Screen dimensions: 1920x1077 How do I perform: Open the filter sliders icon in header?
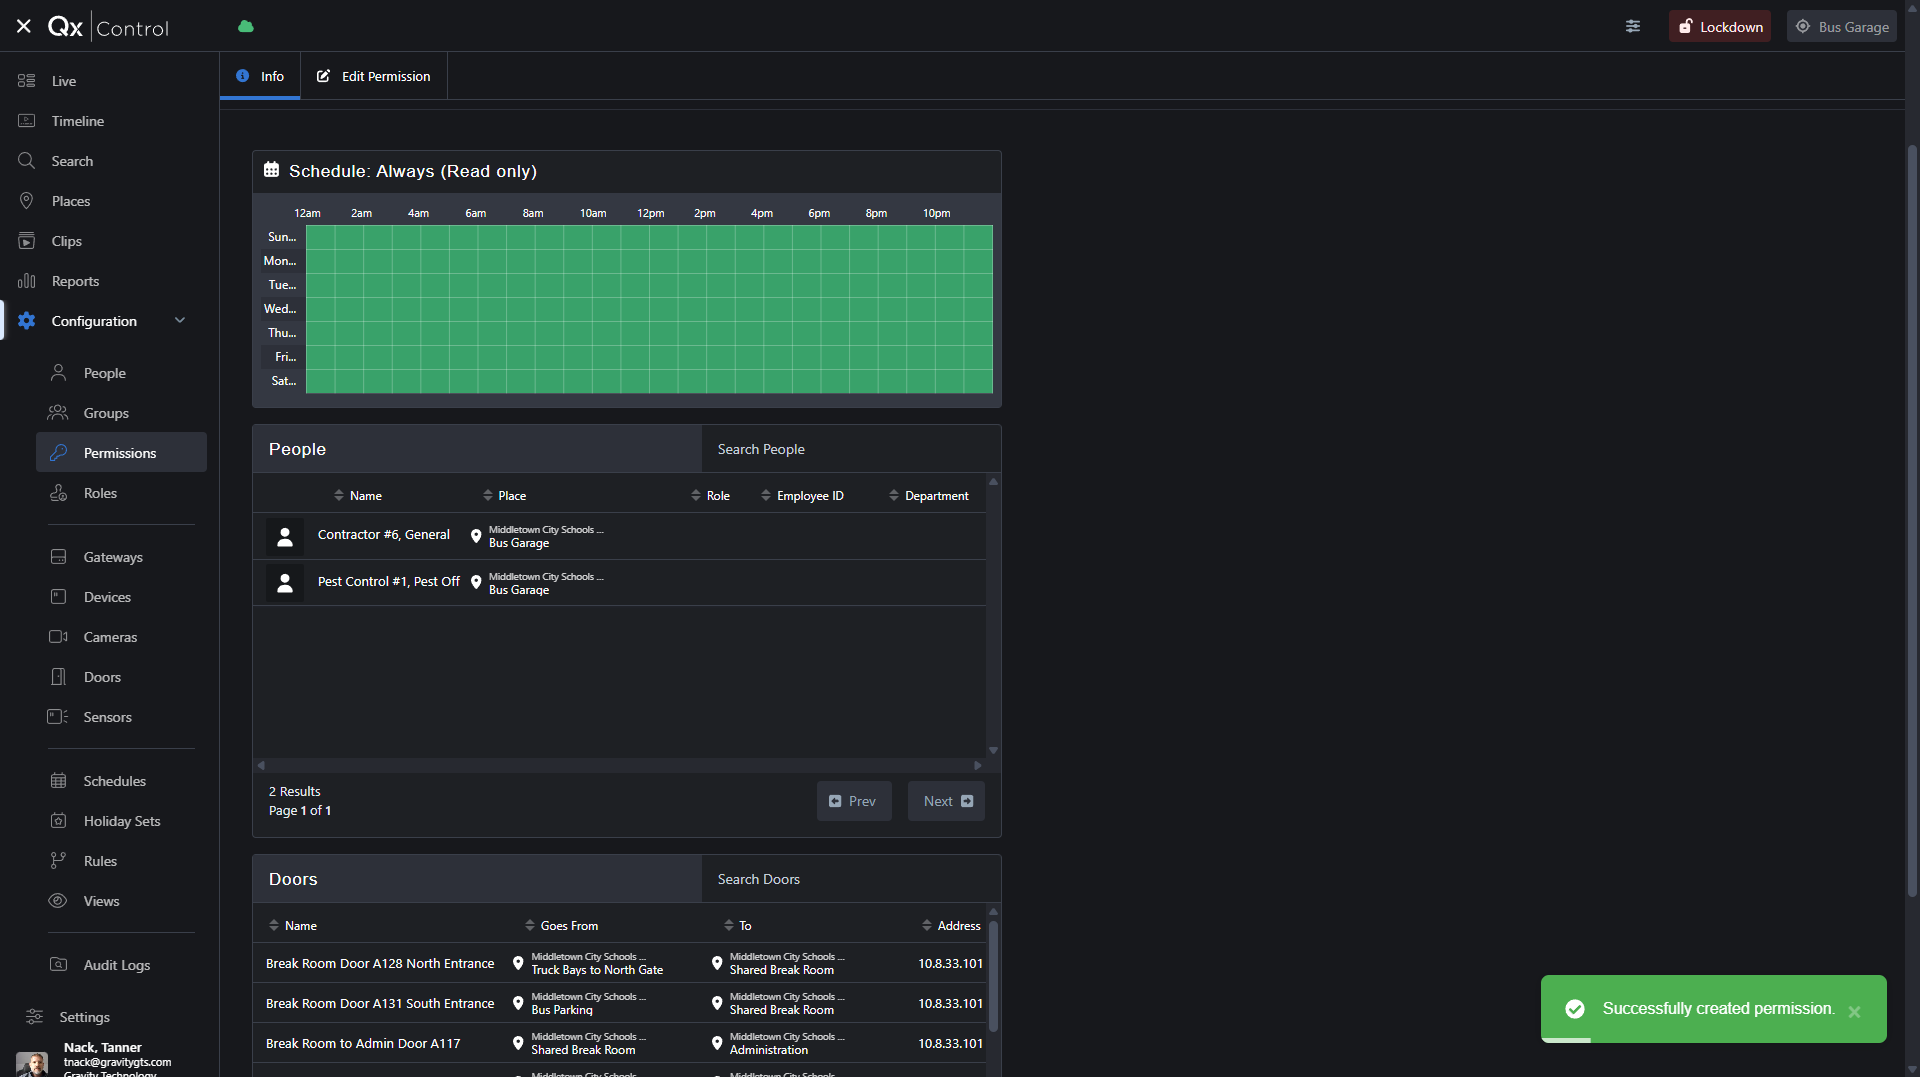click(1632, 27)
